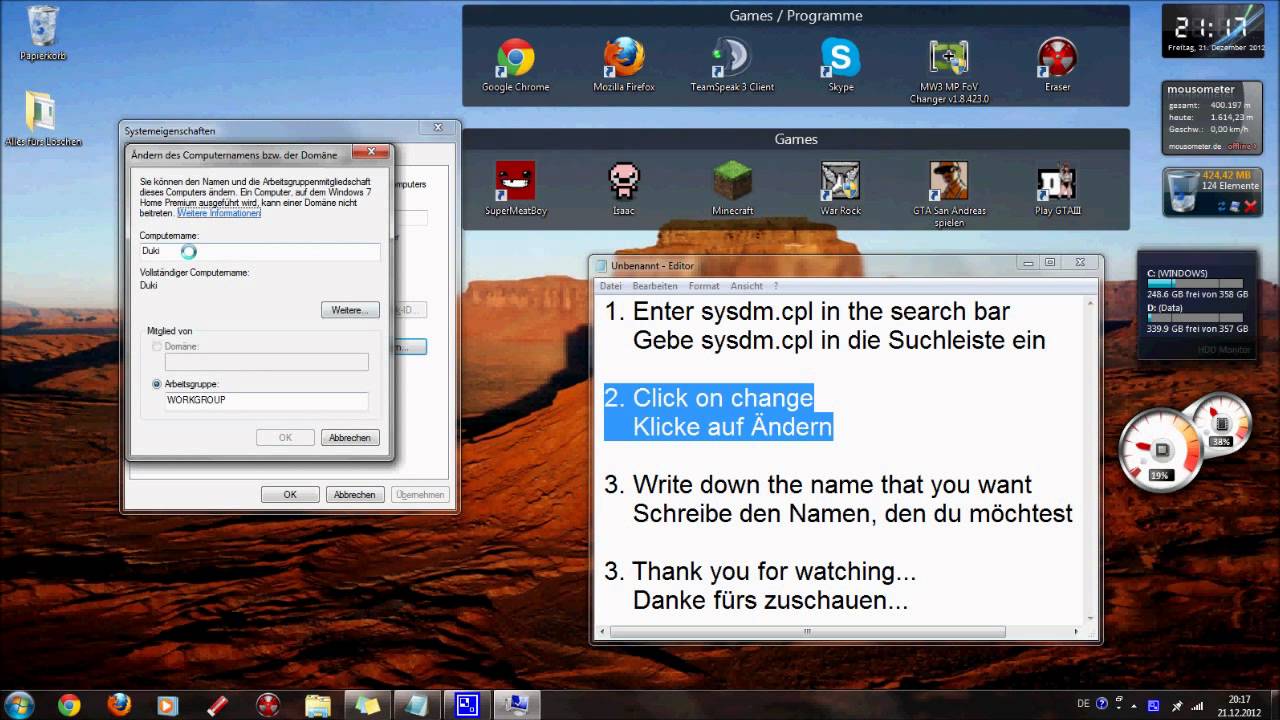Launch the Eraser program shortcut
The height and width of the screenshot is (720, 1280).
1057,65
